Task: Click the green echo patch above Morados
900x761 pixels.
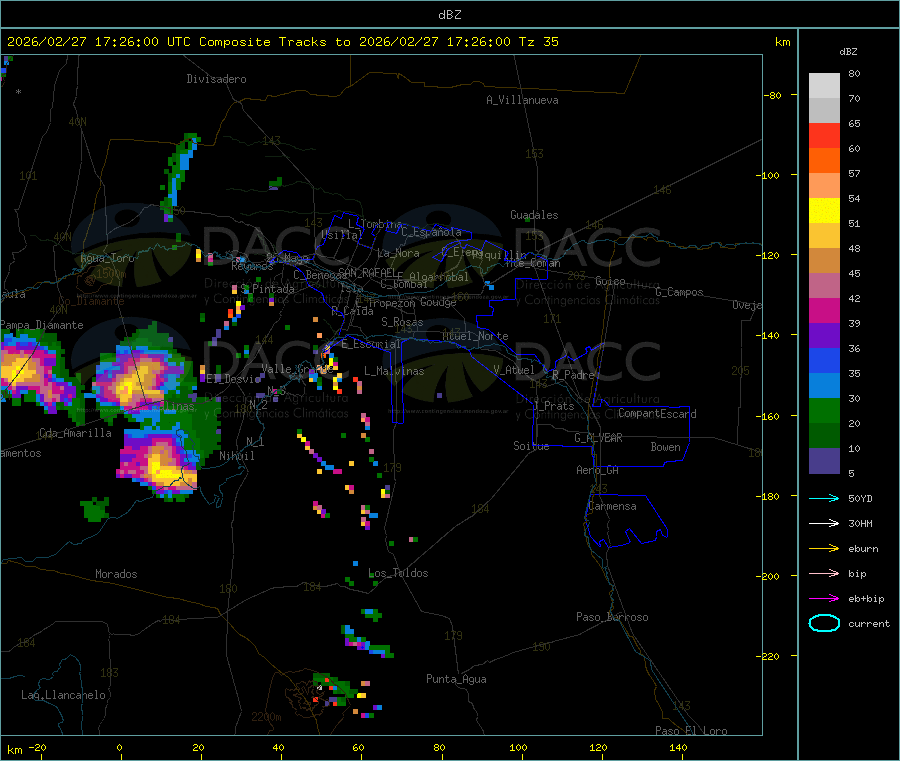Action: (x=95, y=508)
